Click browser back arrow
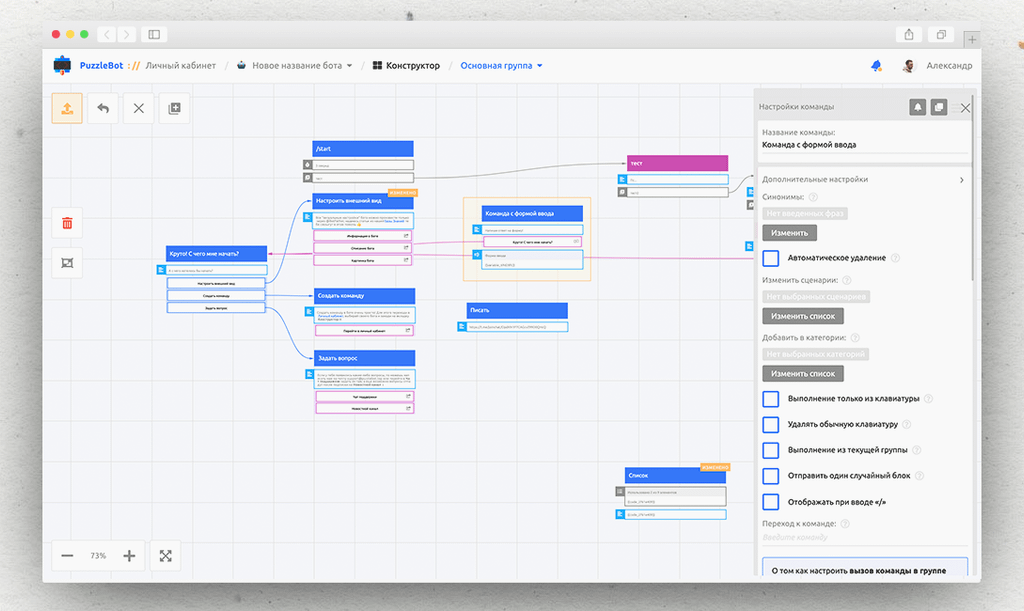The height and width of the screenshot is (611, 1024). coord(107,35)
